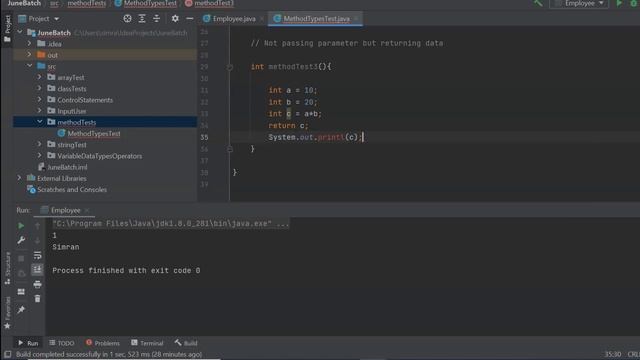The image size is (640, 360).
Task: Collapse the methodTests package
Action: pos(40,122)
